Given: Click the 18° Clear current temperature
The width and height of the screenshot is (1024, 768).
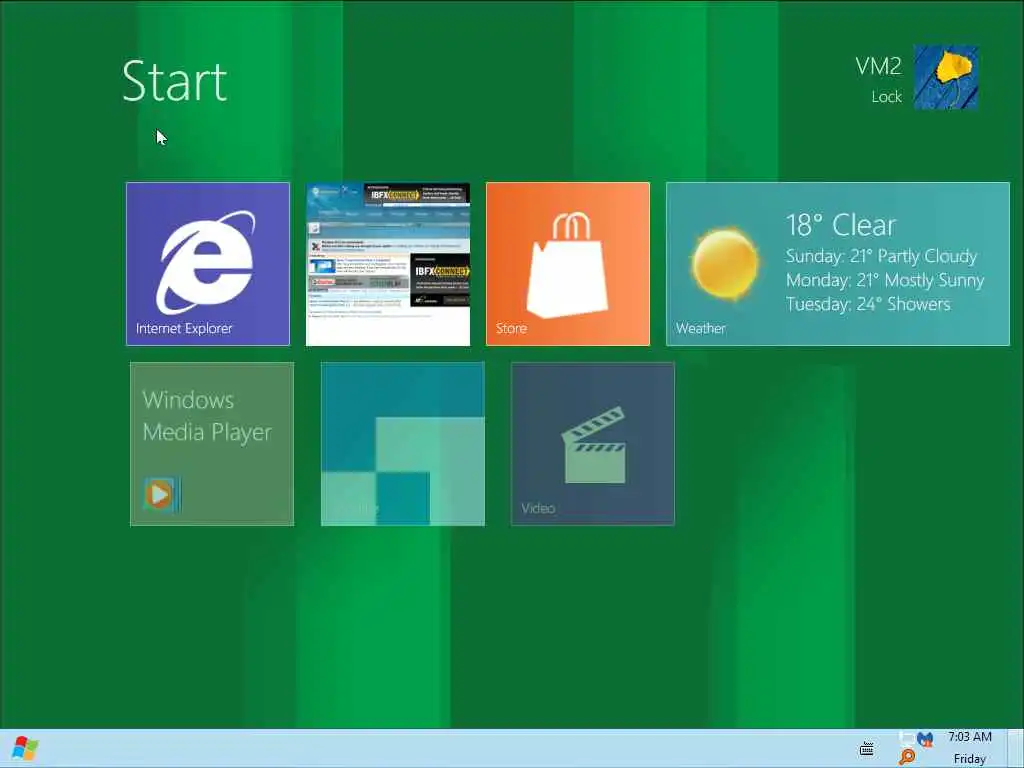Looking at the screenshot, I should point(841,225).
